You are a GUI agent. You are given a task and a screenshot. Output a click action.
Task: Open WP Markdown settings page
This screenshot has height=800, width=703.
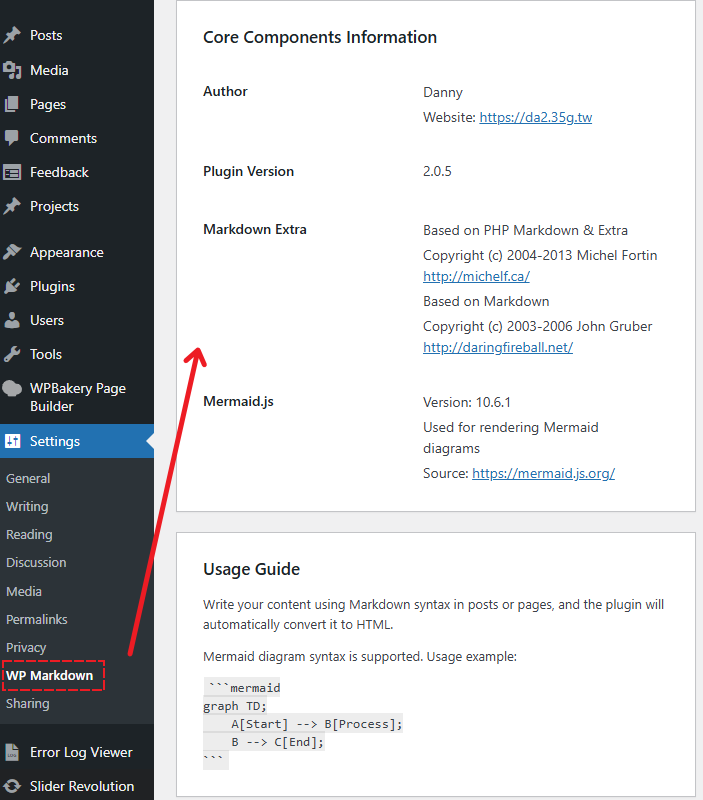click(49, 676)
